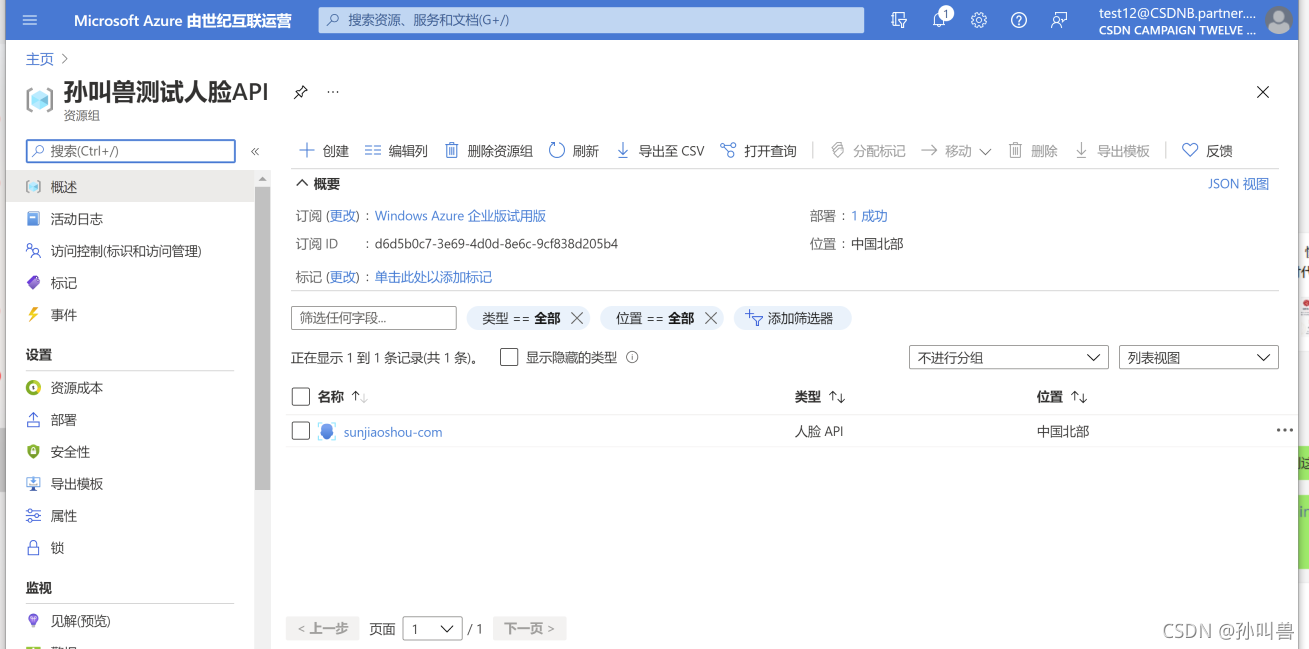Screen dimensions: 1309x649
Task: Collapse the left sidebar menu
Action: [x=255, y=151]
